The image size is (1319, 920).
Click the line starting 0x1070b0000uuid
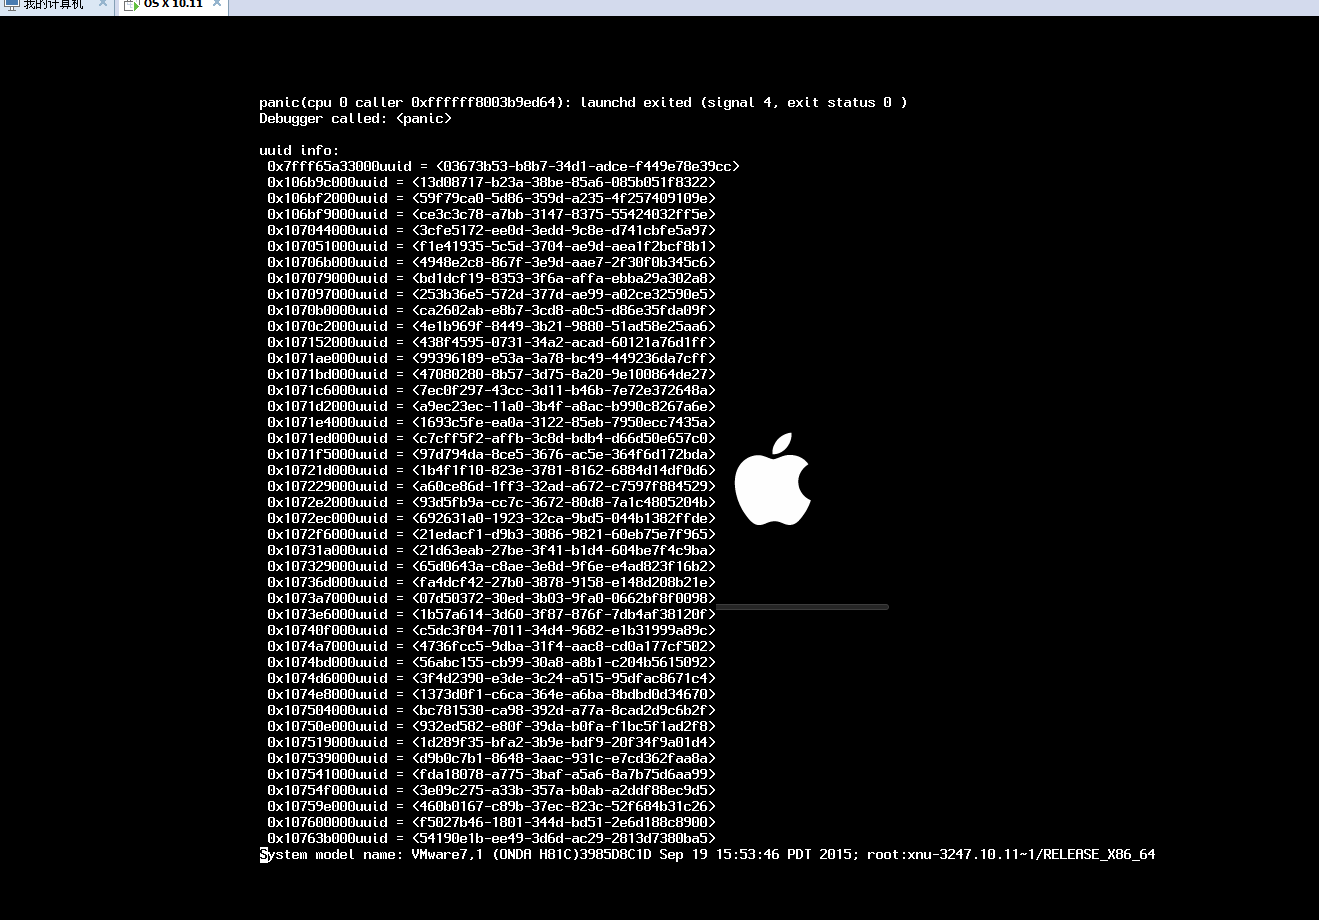tap(491, 310)
